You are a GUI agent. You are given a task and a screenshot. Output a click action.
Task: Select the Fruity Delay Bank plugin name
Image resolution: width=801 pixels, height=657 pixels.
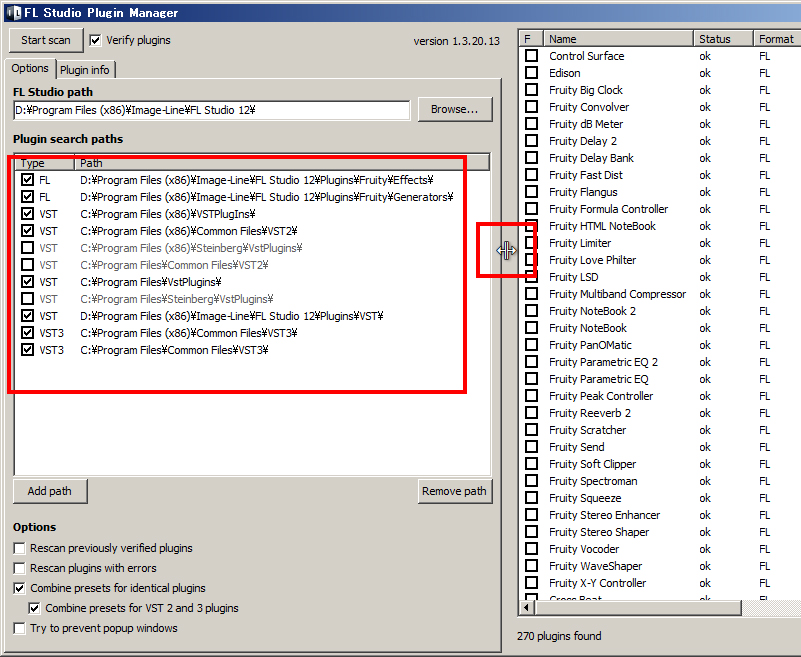click(591, 158)
